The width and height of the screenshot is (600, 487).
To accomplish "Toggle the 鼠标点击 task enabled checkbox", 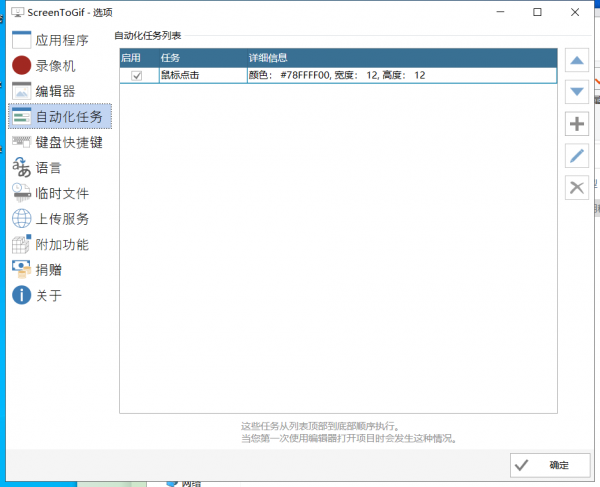I will tap(137, 76).
